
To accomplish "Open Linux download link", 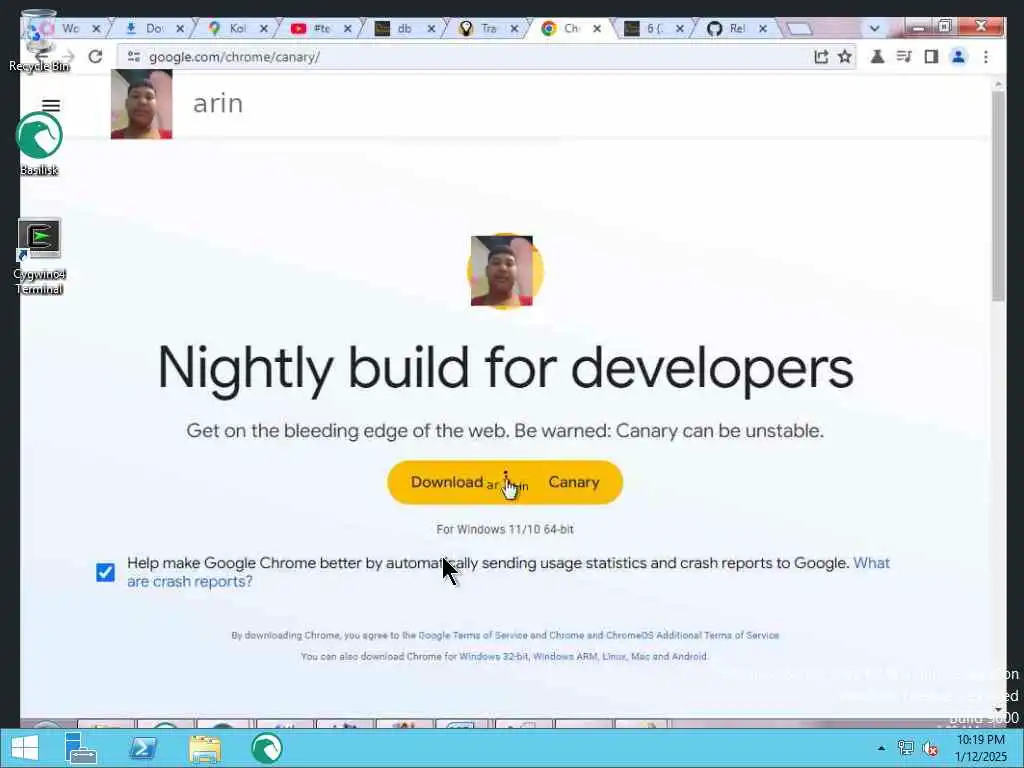I will 613,656.
